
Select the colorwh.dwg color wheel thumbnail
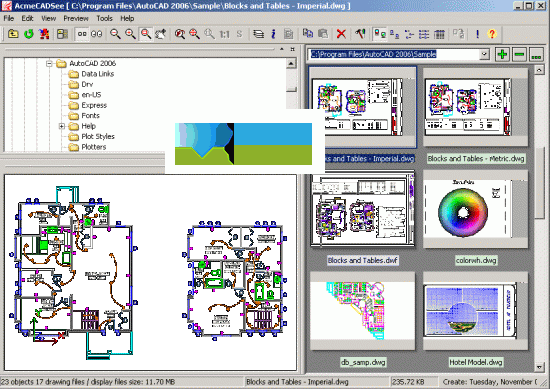coord(475,210)
